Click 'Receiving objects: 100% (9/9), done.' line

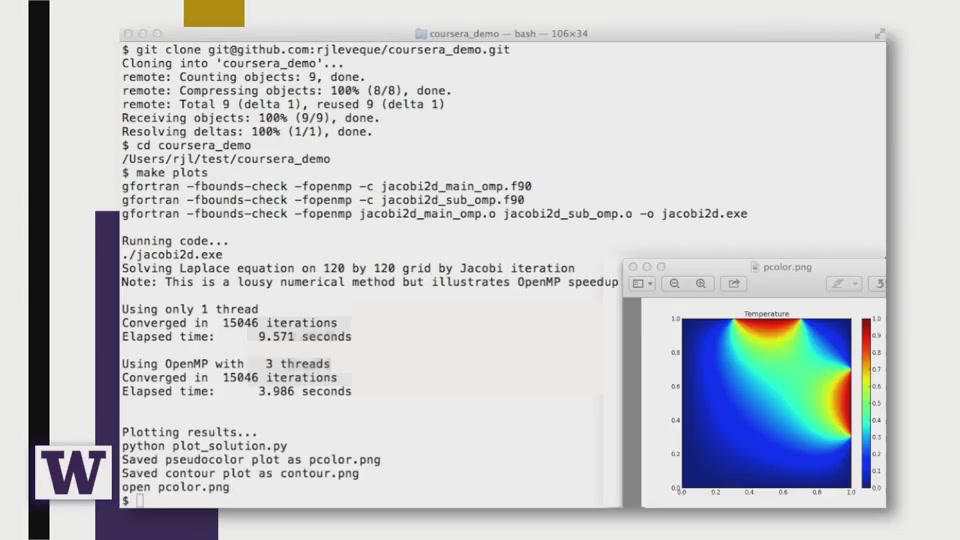pyautogui.click(x=250, y=118)
